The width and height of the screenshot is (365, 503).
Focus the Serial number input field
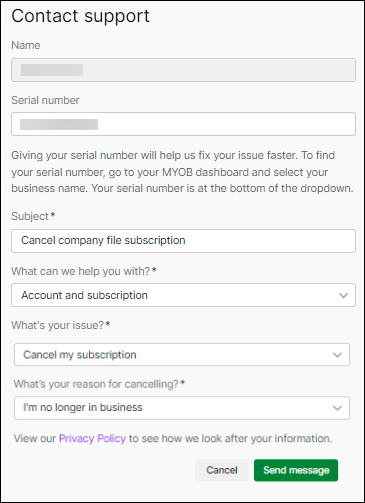pos(183,124)
